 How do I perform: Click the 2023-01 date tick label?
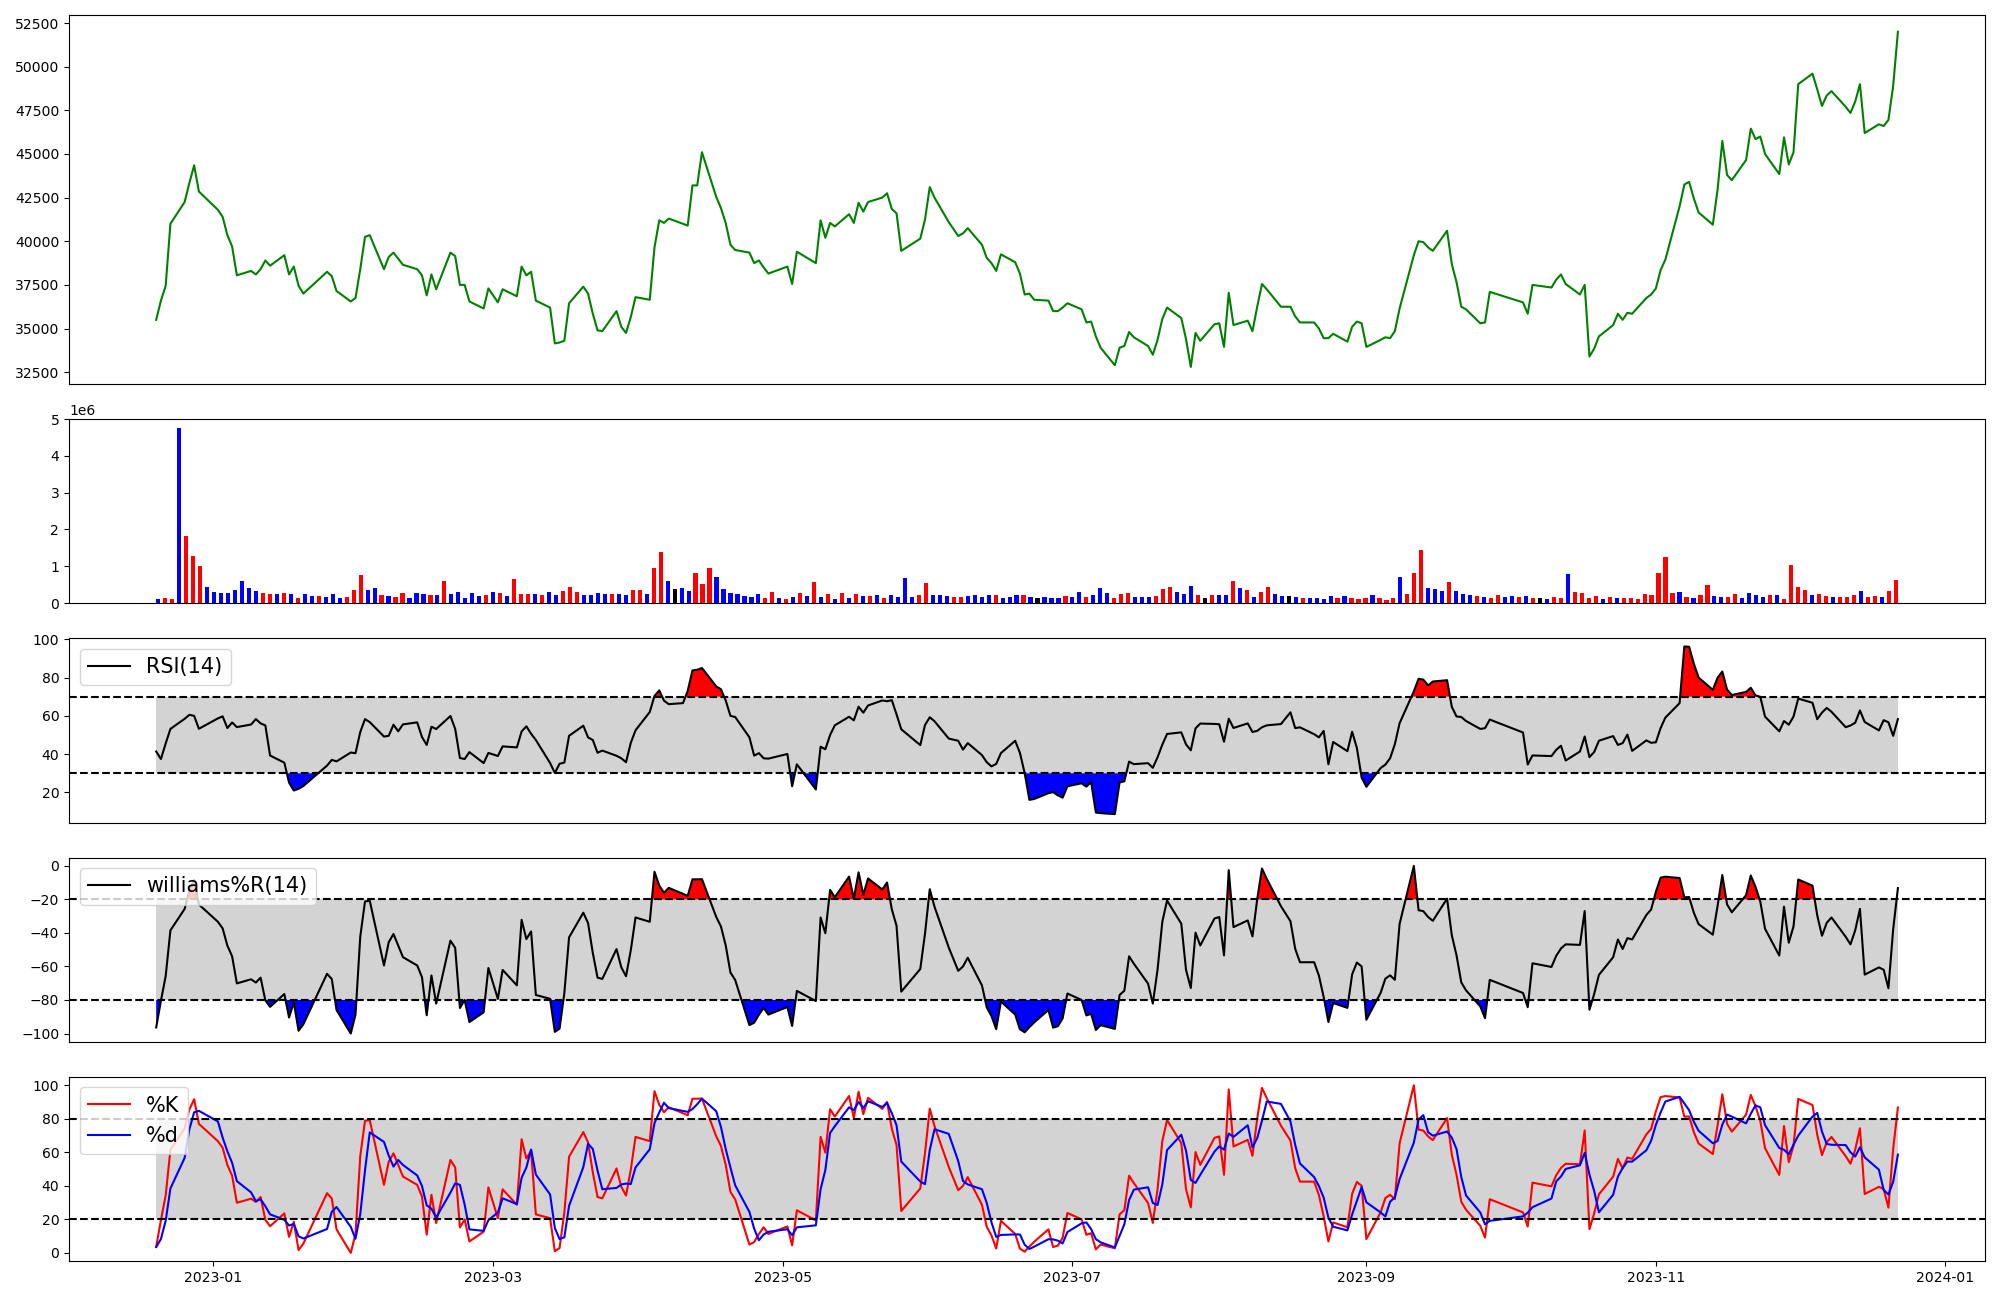pos(213,1277)
